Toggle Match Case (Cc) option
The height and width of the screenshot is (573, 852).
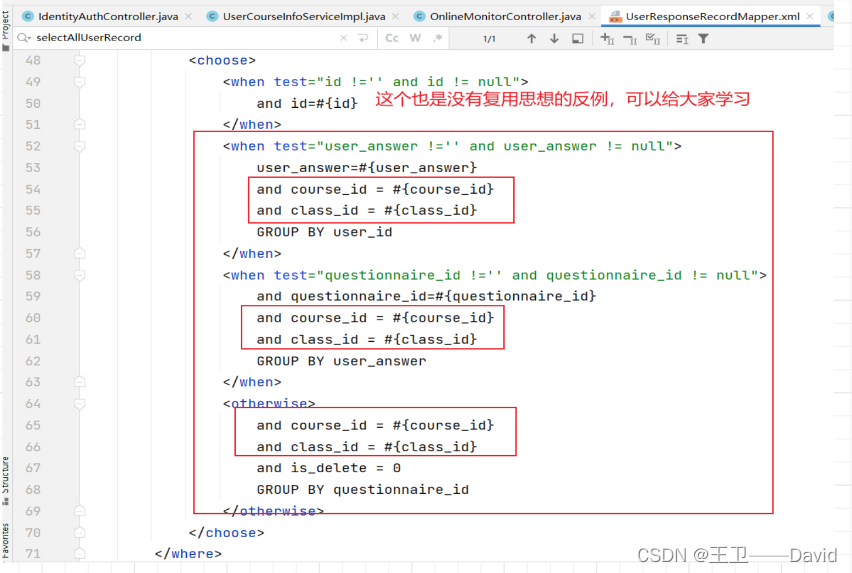tap(392, 38)
